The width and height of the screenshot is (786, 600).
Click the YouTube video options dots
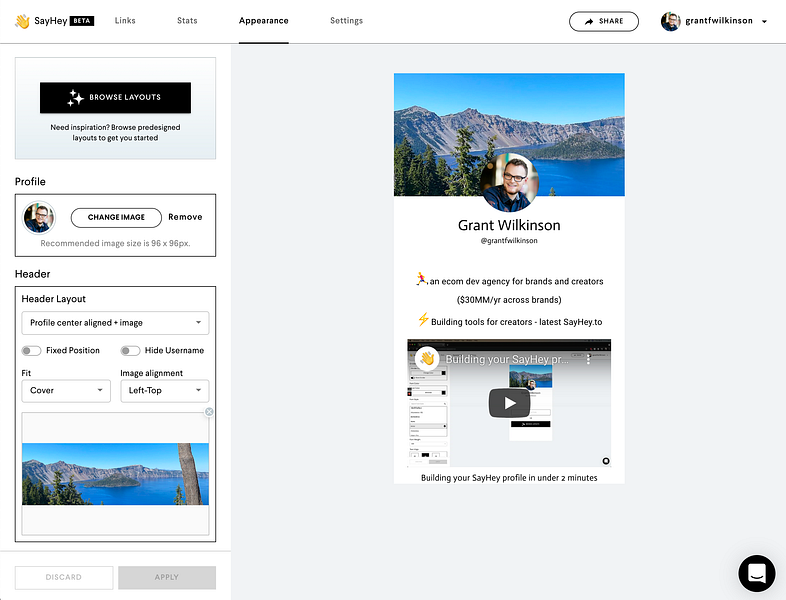pos(588,359)
